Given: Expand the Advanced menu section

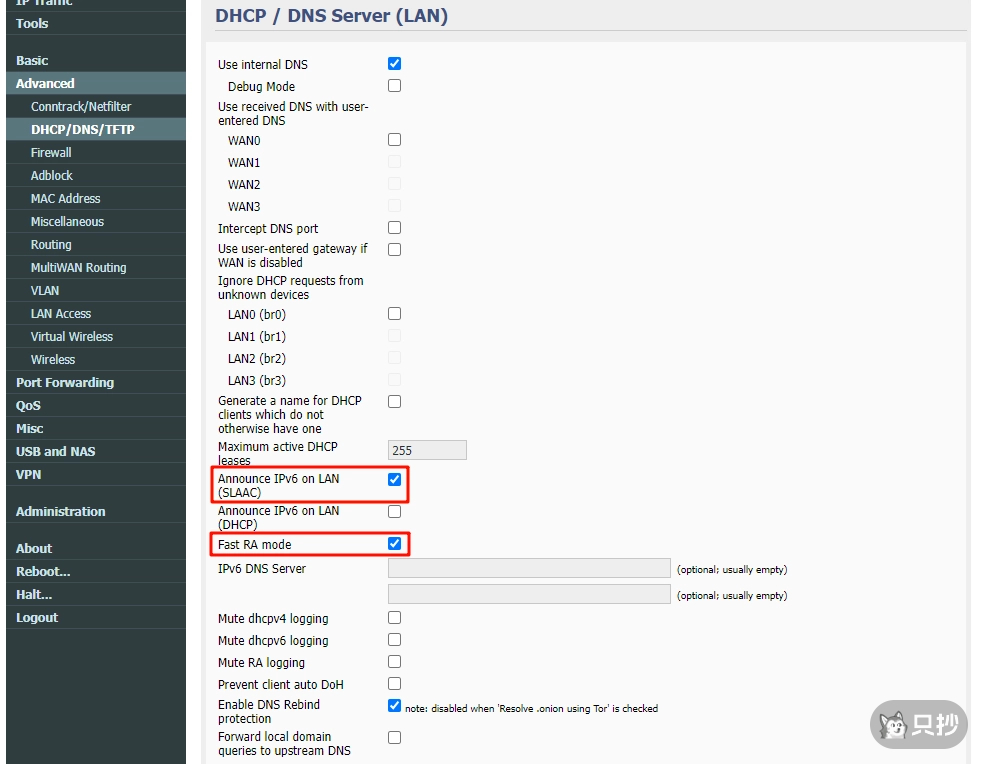Looking at the screenshot, I should click(x=45, y=84).
